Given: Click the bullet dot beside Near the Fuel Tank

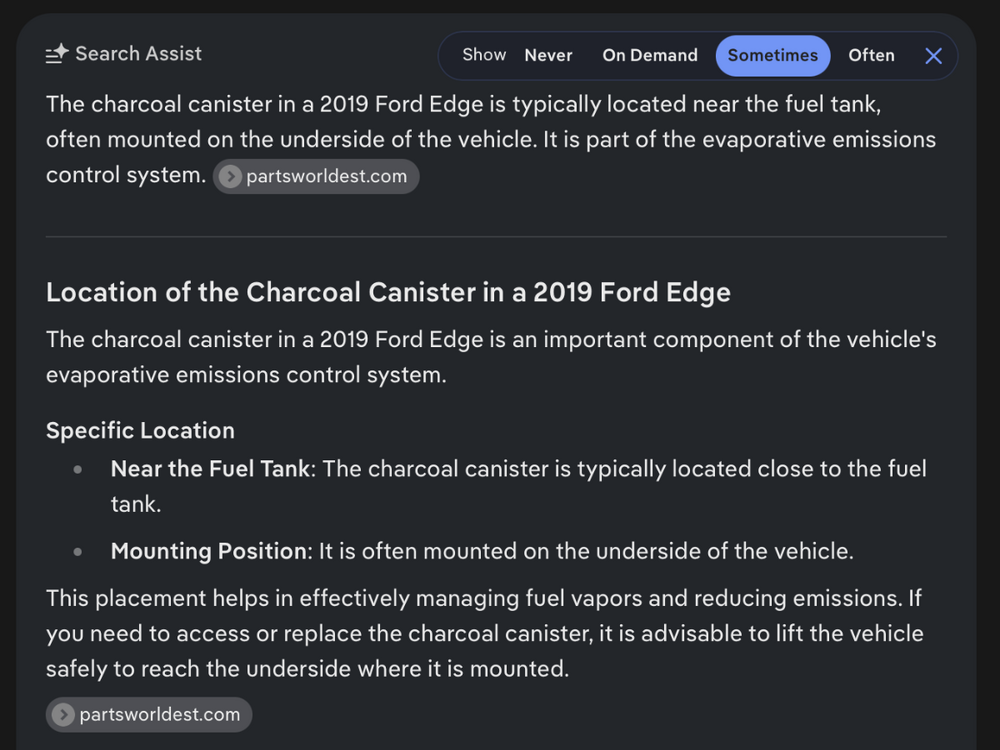Looking at the screenshot, I should (78, 470).
